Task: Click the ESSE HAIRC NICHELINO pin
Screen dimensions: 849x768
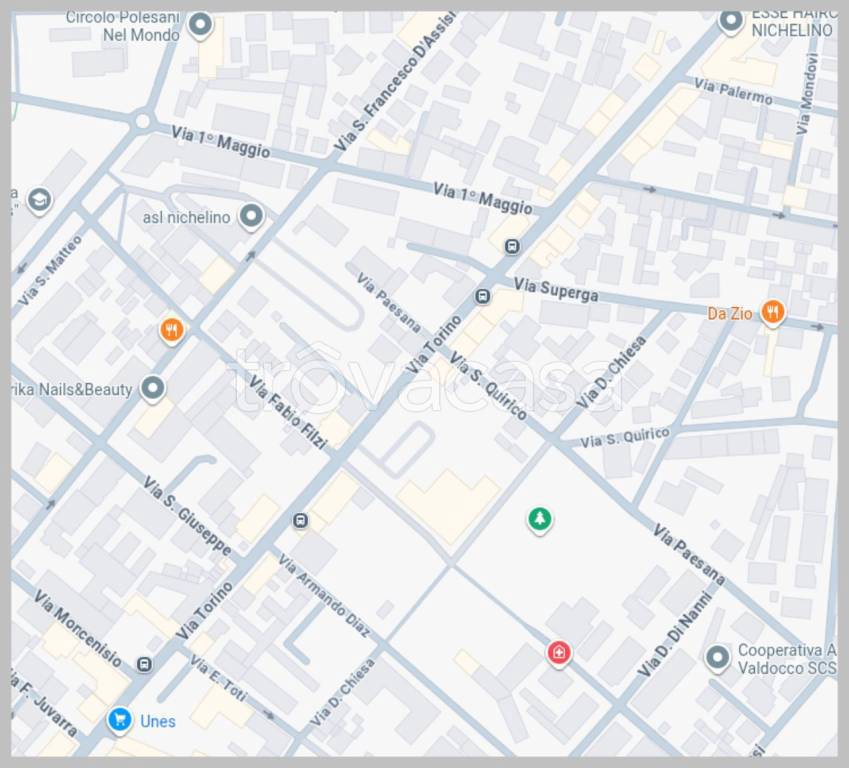Action: (x=731, y=20)
